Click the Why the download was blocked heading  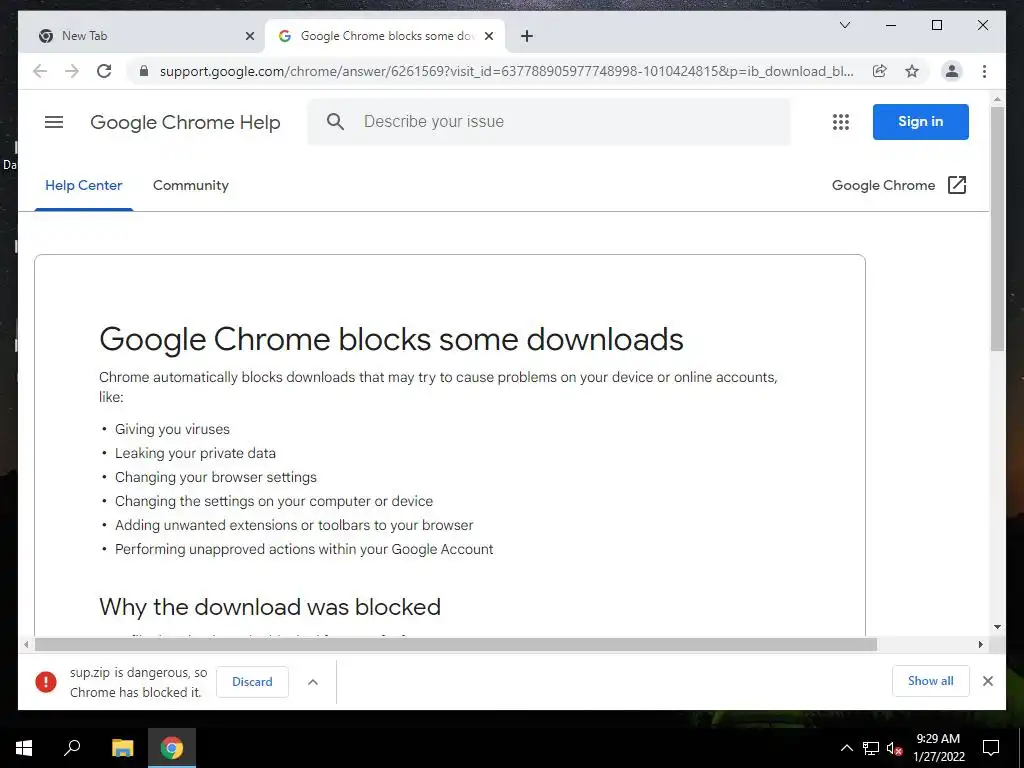point(270,607)
